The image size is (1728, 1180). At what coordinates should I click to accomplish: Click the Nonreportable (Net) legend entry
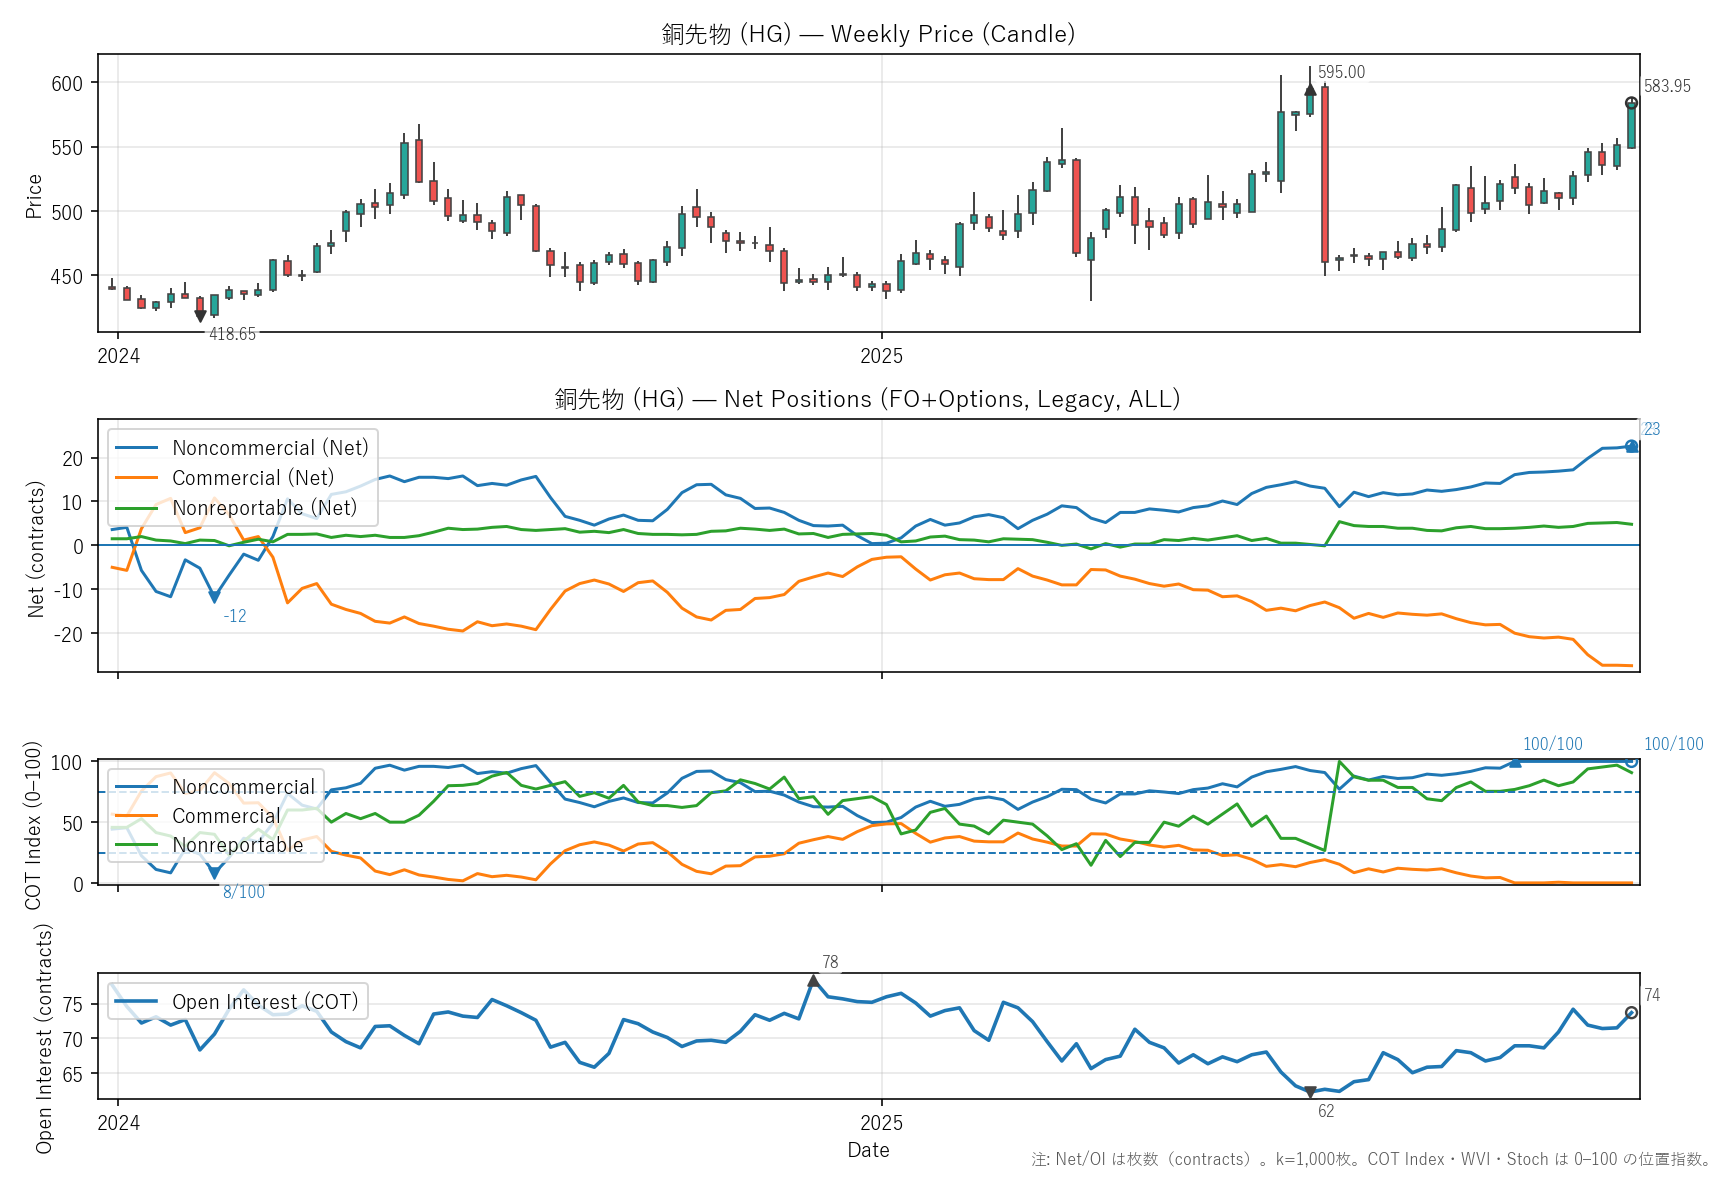264,508
